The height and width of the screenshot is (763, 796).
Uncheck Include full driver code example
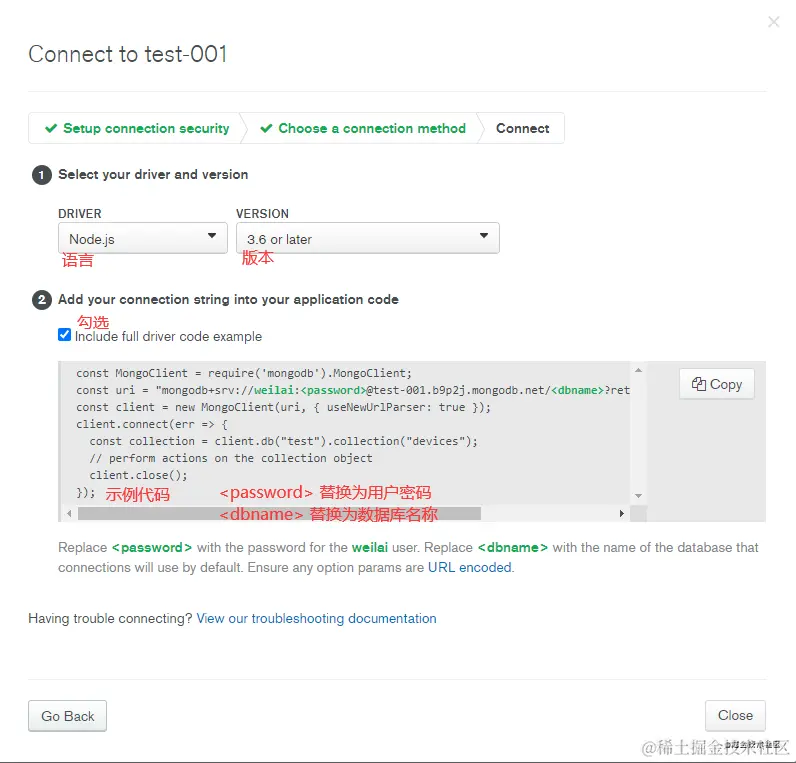pos(64,335)
